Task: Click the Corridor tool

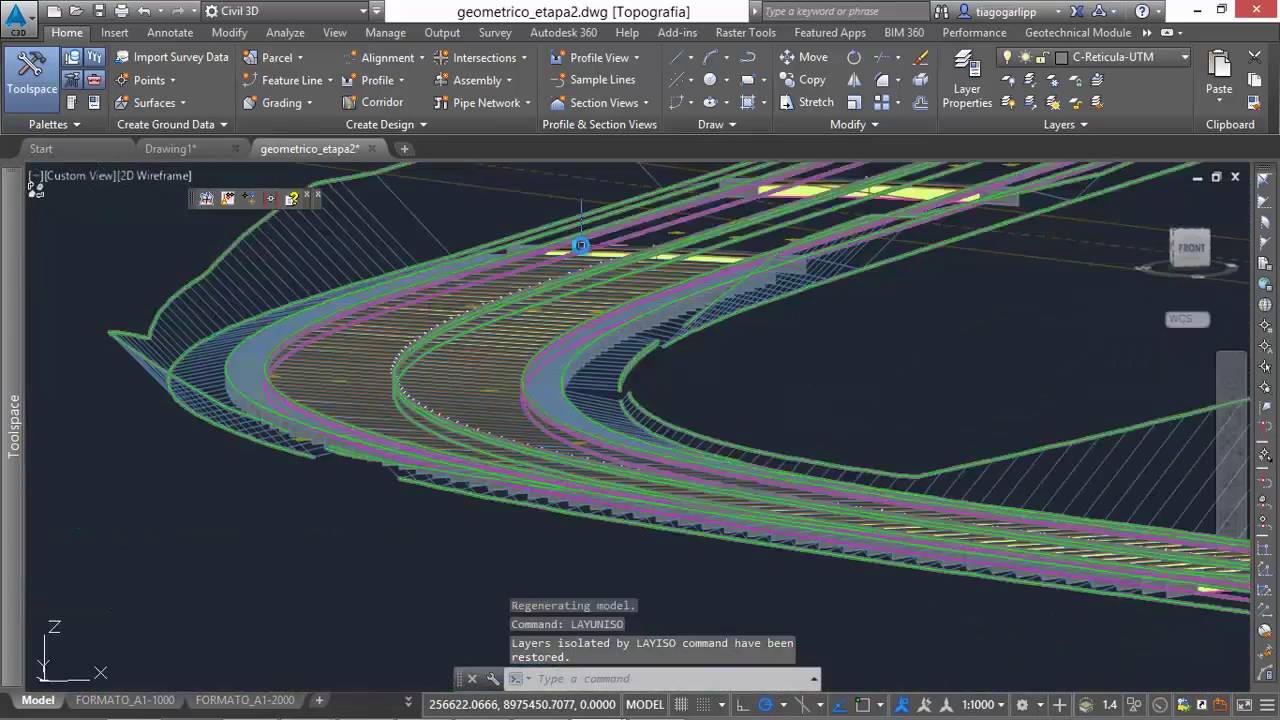Action: (x=372, y=102)
